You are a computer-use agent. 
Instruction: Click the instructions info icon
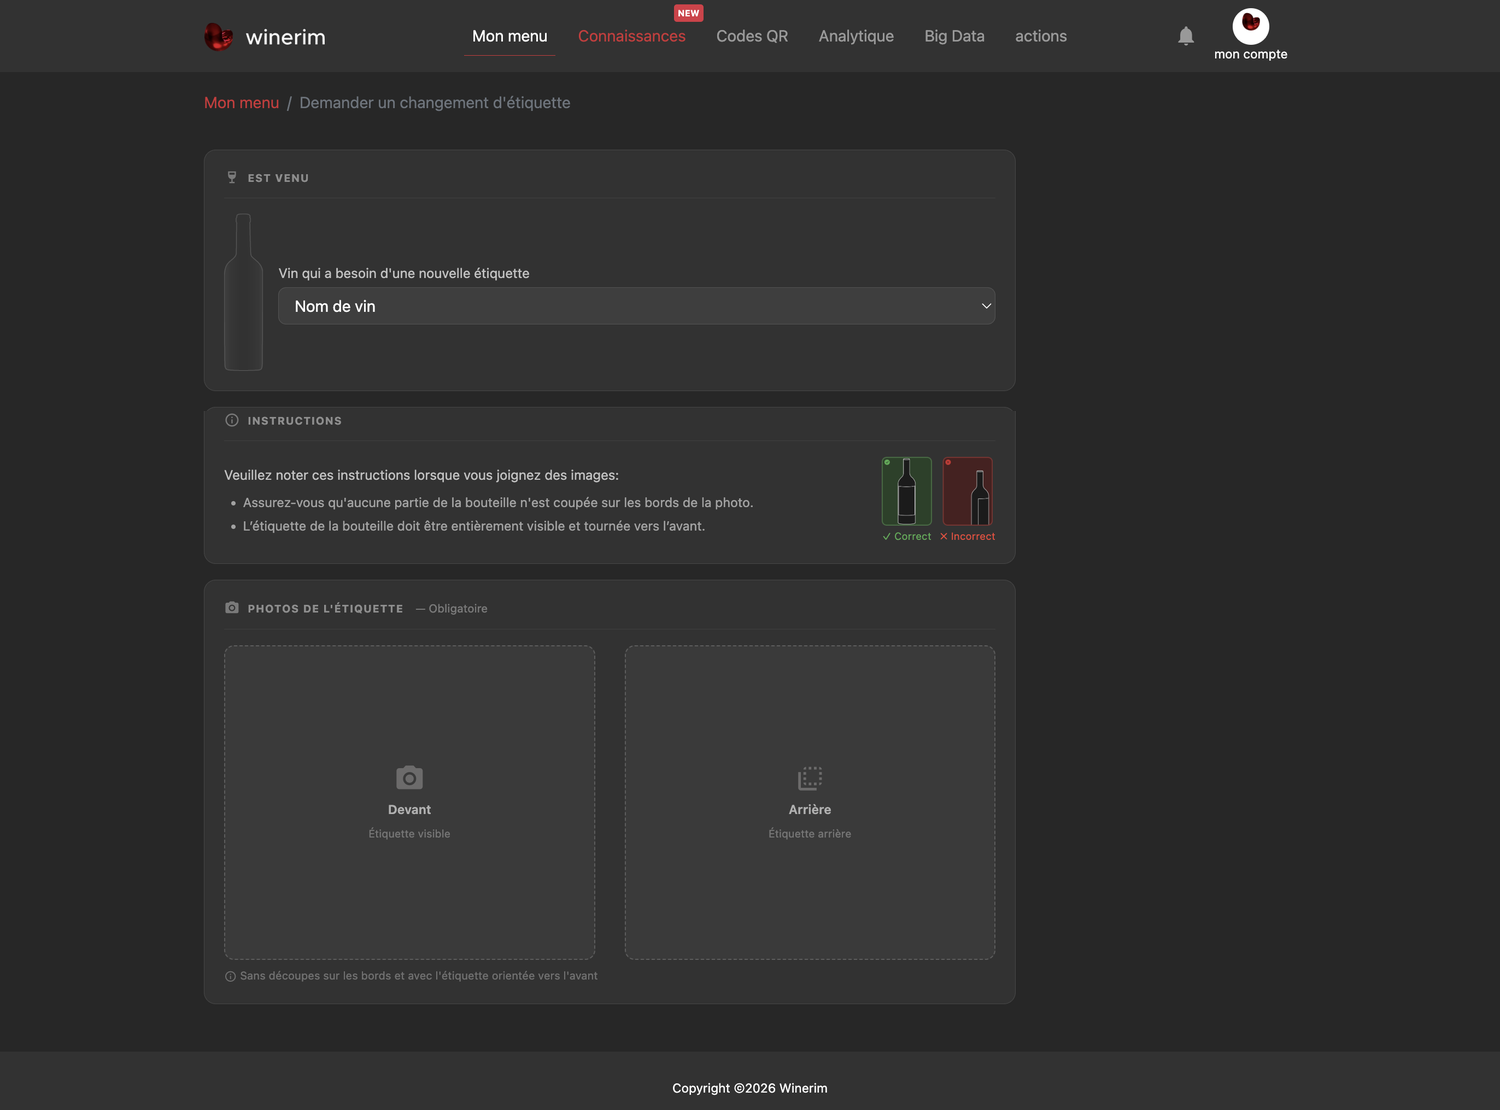pos(232,420)
